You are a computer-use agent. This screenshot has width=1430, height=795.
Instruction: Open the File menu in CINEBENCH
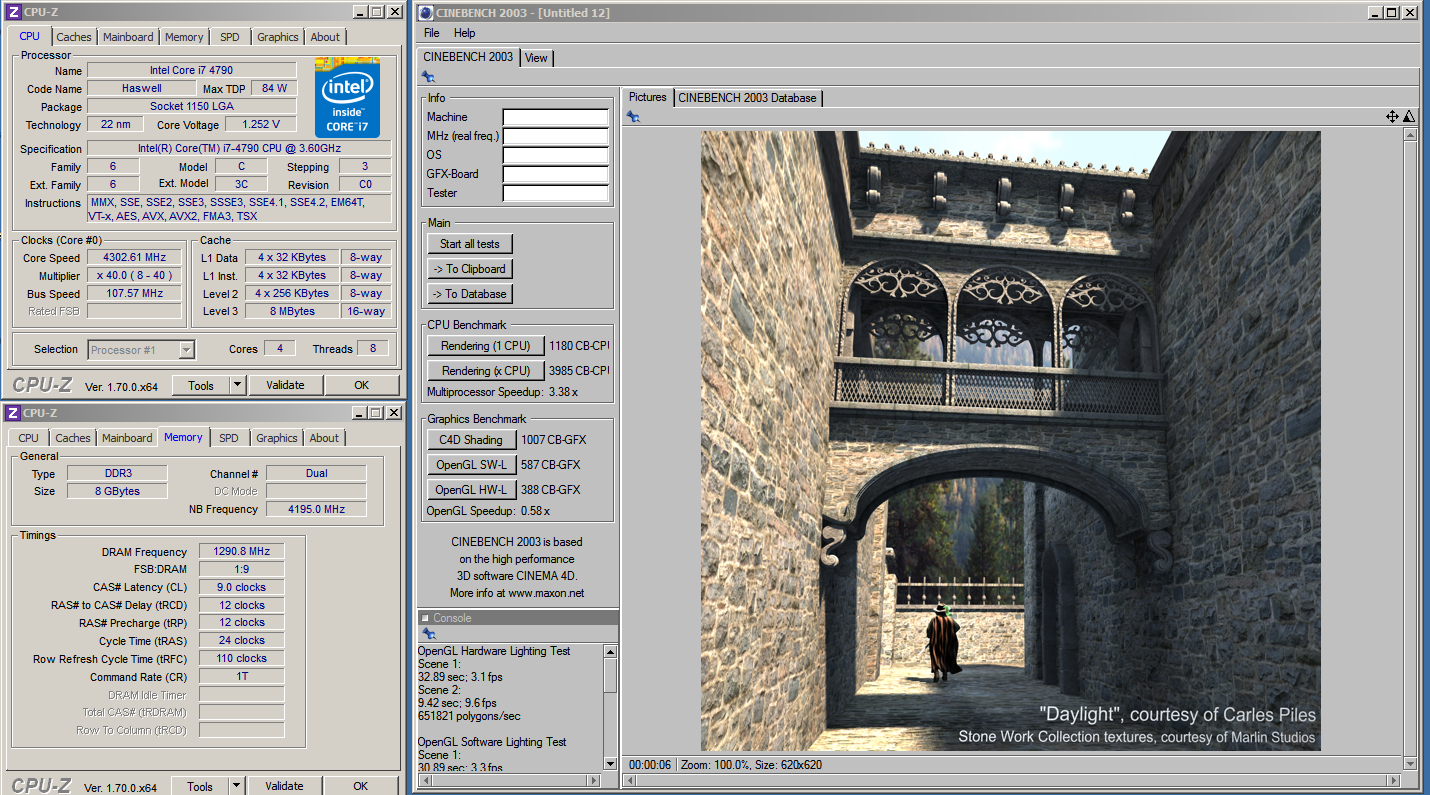point(432,33)
